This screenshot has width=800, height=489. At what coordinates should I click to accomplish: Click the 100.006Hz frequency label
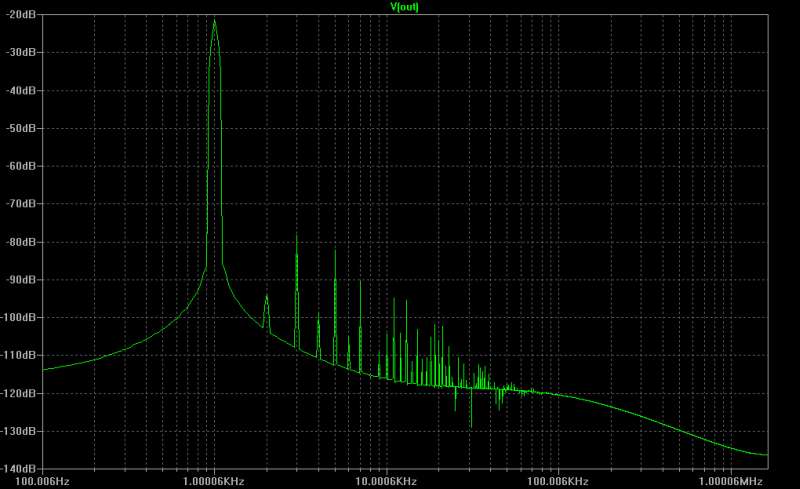point(42,481)
